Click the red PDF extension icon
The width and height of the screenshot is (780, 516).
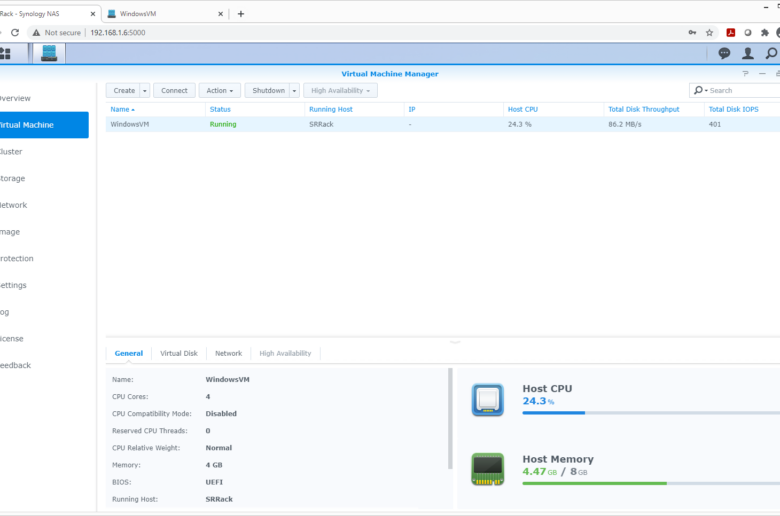(x=731, y=32)
